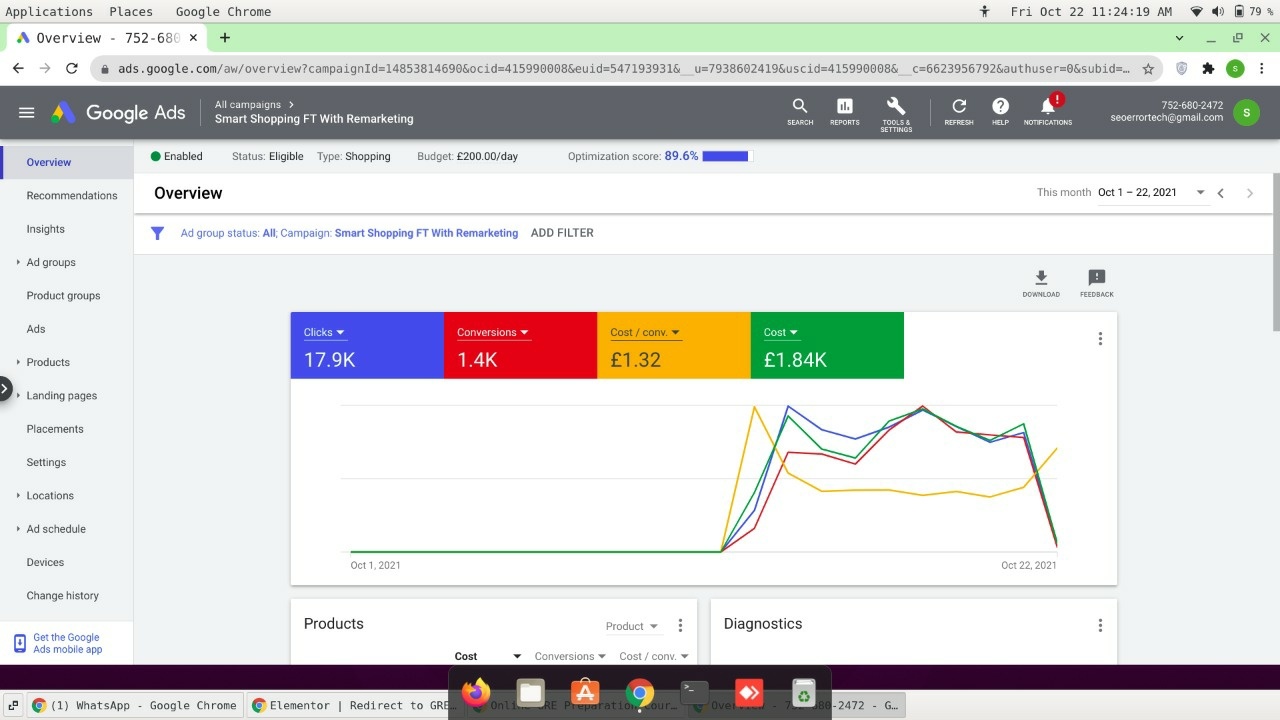Click the blue filter funnel icon

click(157, 233)
